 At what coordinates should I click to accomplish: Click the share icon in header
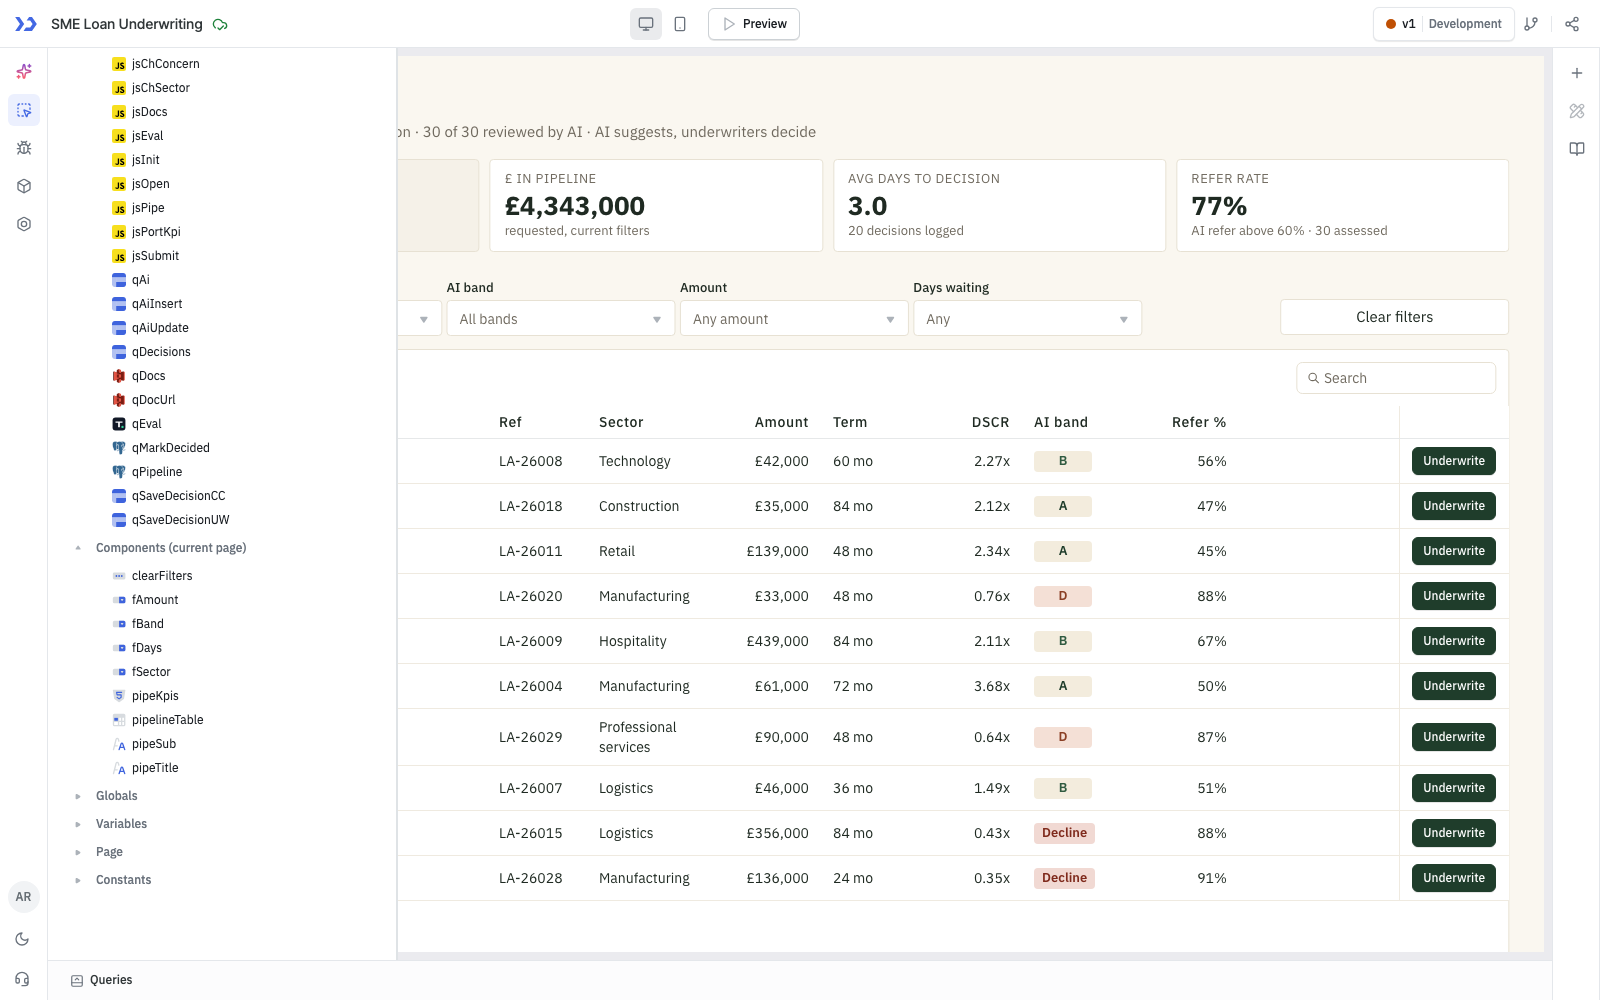pos(1572,24)
